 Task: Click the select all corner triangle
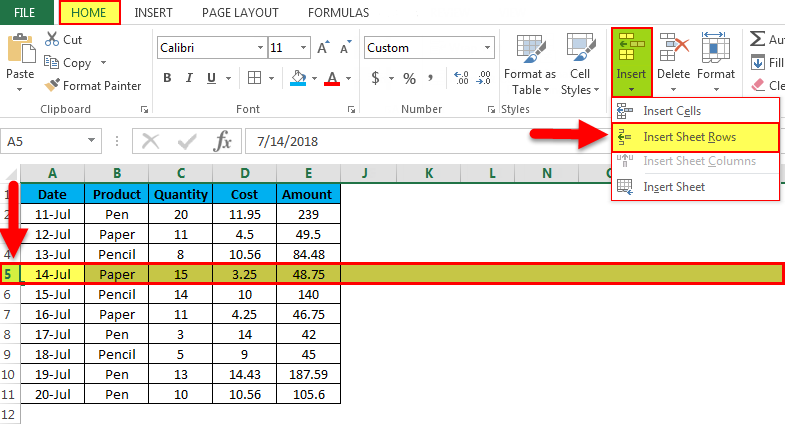tap(11, 174)
